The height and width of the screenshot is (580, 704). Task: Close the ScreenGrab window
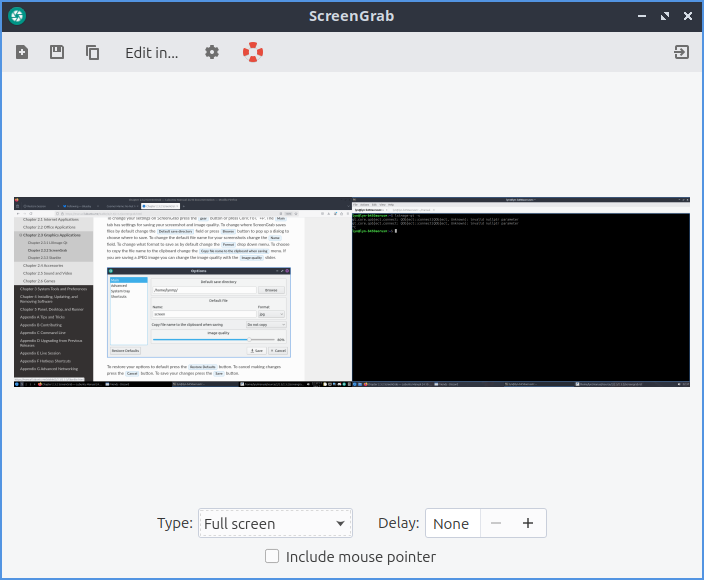coord(687,16)
